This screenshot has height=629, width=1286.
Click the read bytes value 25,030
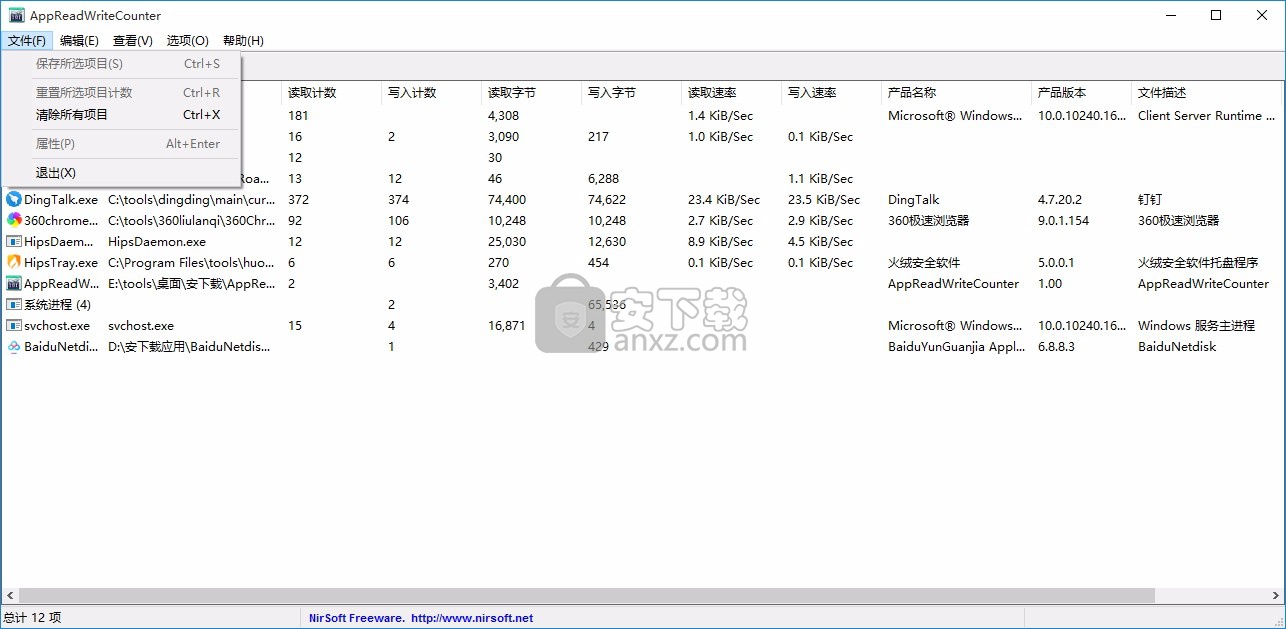(507, 242)
